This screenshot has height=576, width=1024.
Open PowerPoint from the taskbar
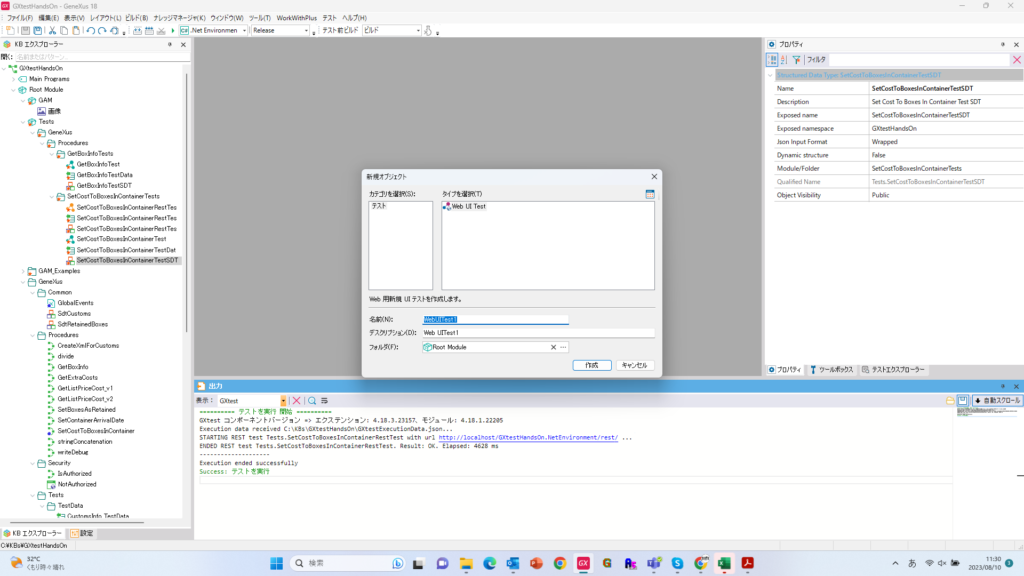click(536, 563)
